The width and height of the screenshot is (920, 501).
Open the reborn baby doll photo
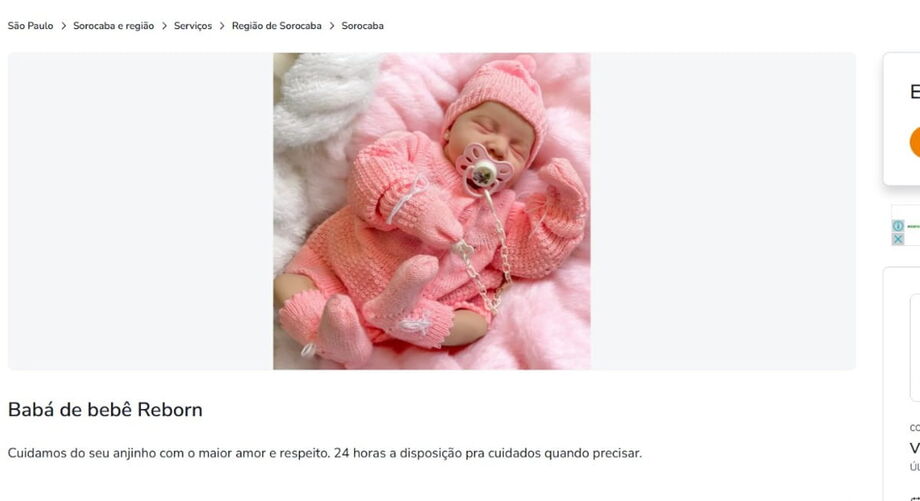coord(432,211)
